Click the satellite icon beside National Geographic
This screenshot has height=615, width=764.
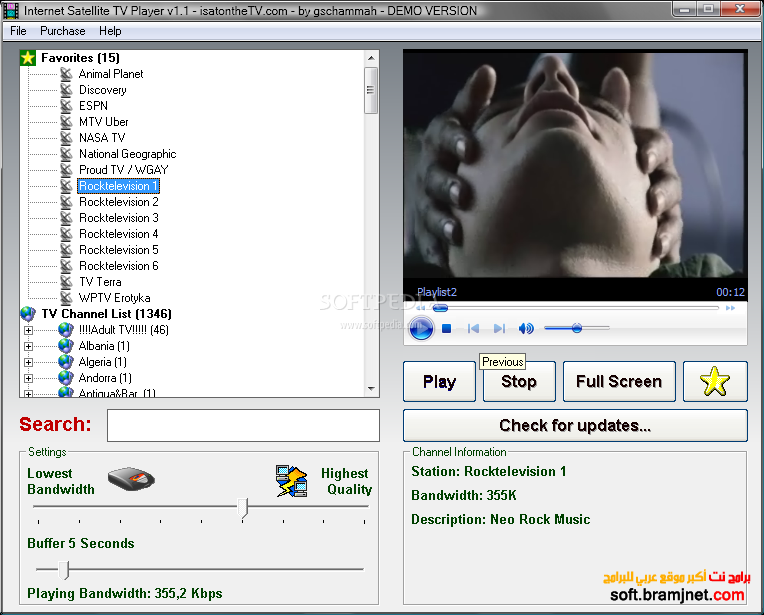pyautogui.click(x=66, y=154)
